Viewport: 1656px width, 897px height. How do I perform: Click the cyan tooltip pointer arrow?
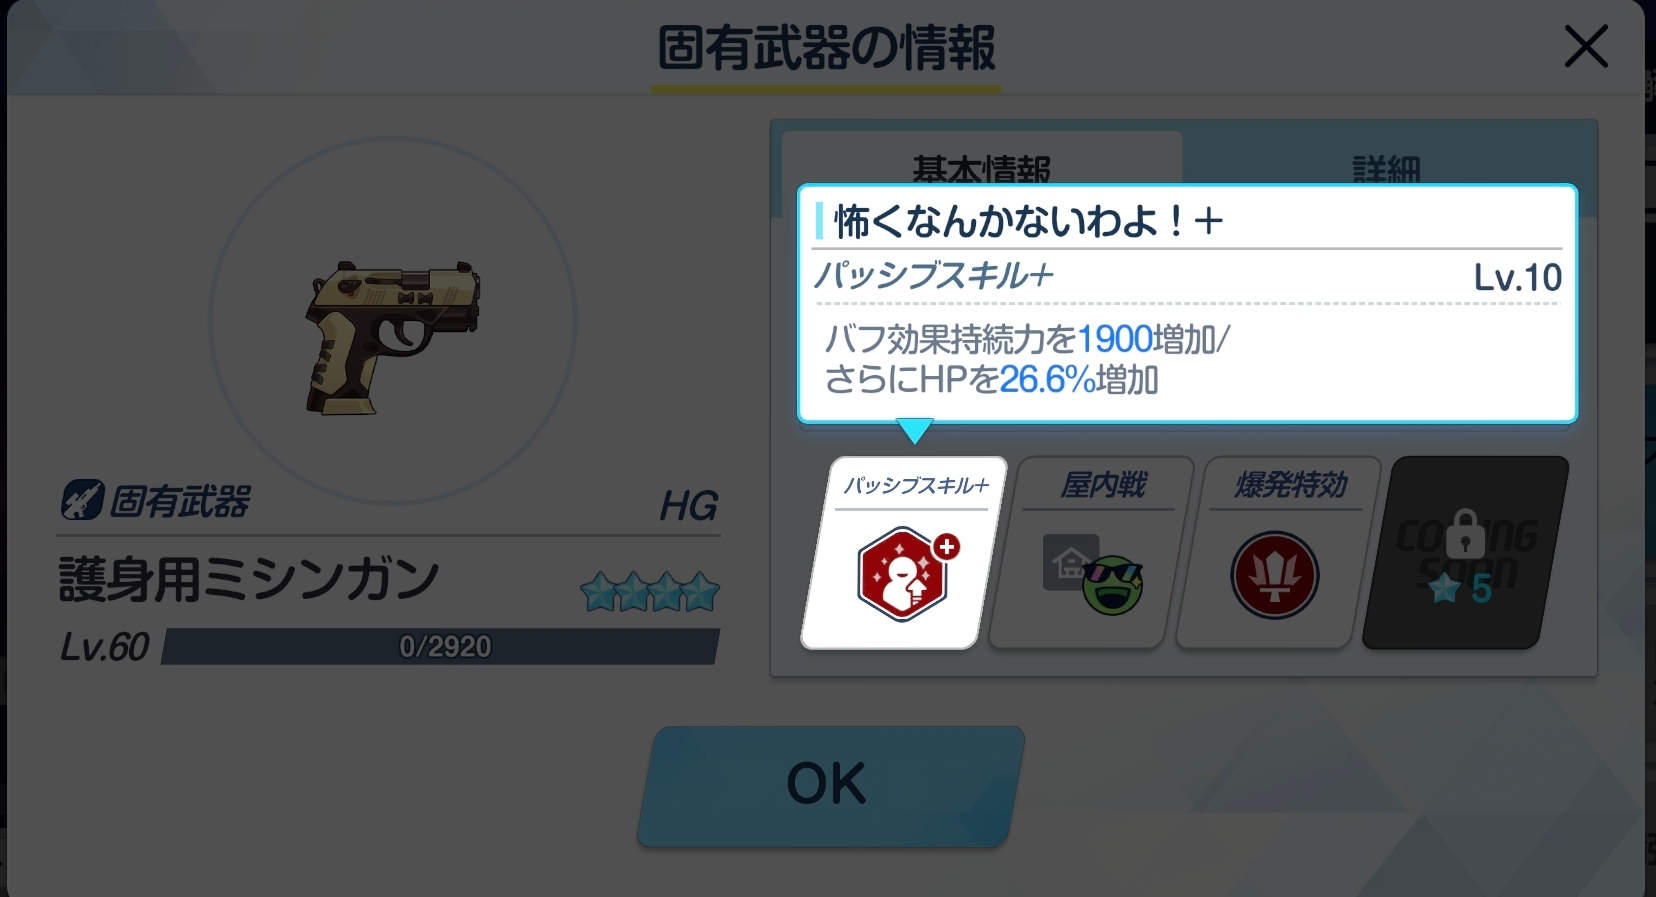tap(915, 431)
